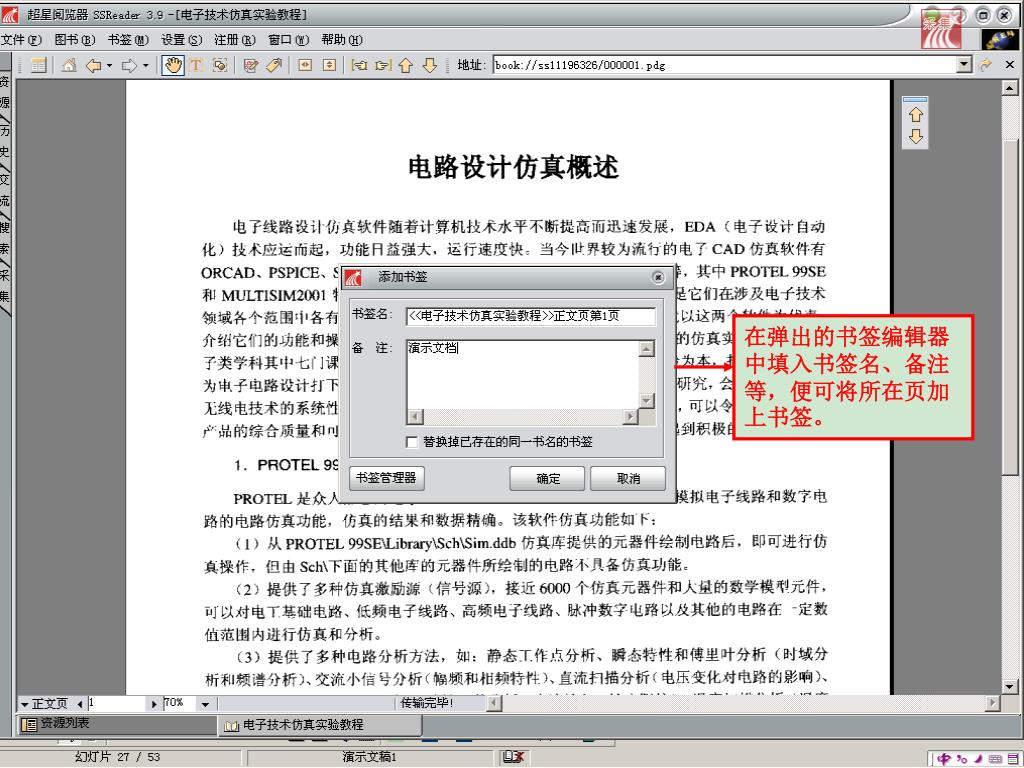Click the main vertical scrollbar thumb
Screen dimensions: 1024x768
pos(1010,307)
